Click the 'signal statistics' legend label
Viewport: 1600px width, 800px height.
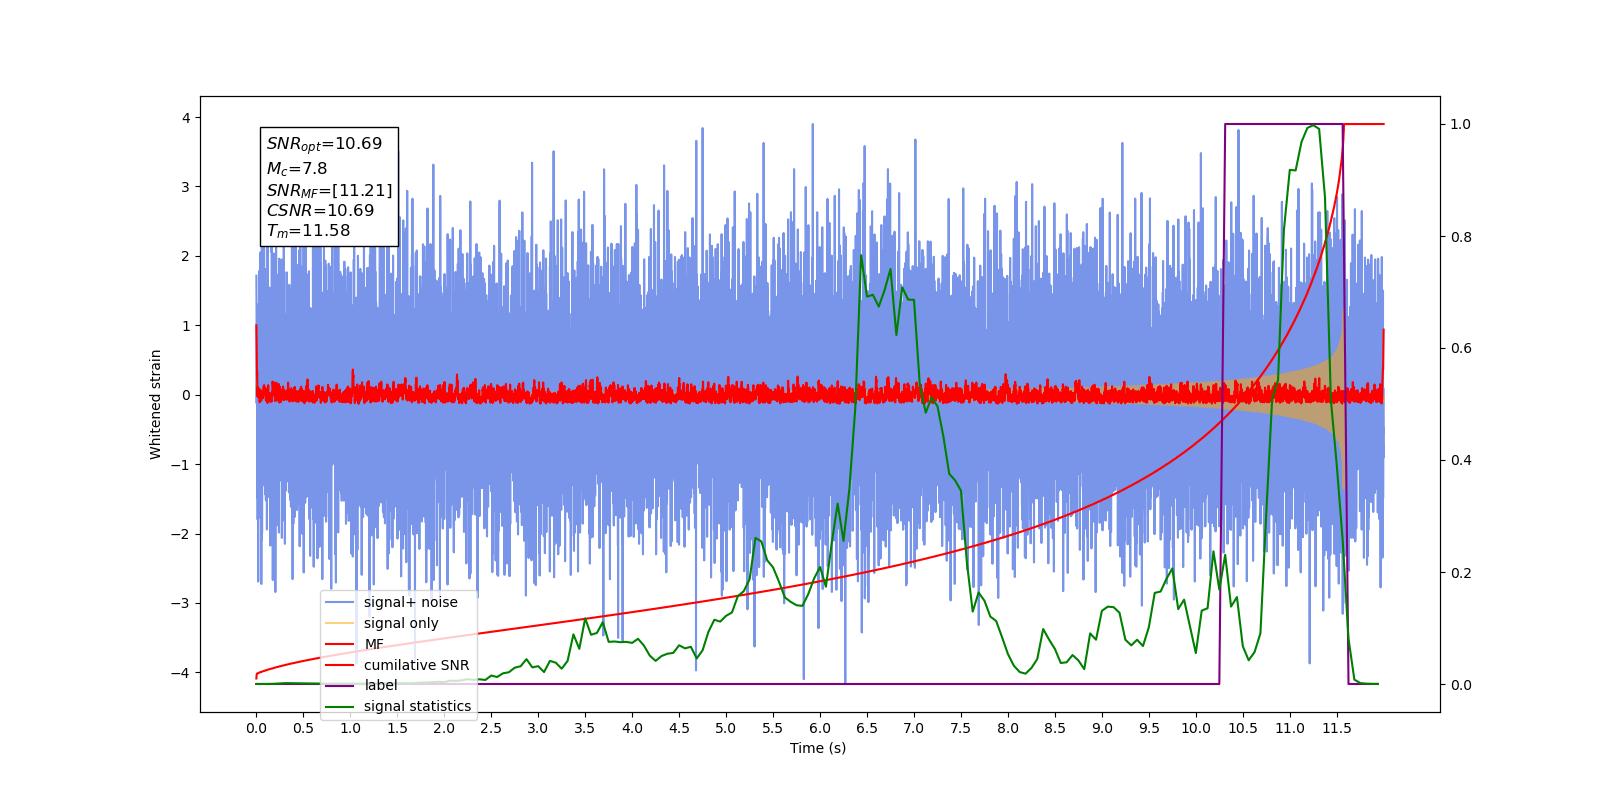(x=417, y=706)
